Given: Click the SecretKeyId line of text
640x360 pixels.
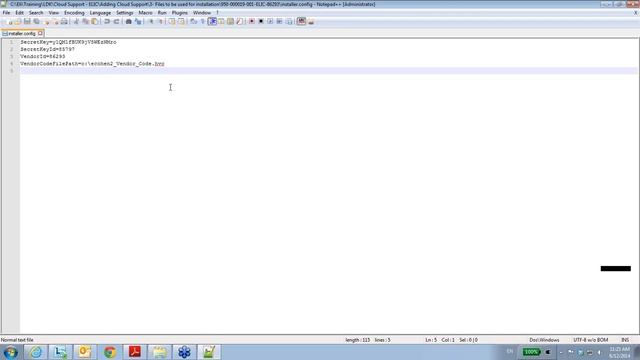Looking at the screenshot, I should (x=47, y=49).
